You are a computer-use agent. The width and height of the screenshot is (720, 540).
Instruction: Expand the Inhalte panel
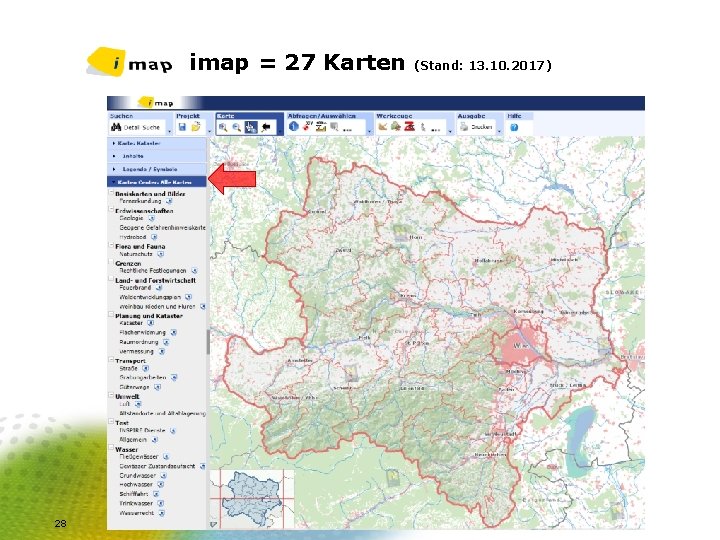pos(157,156)
